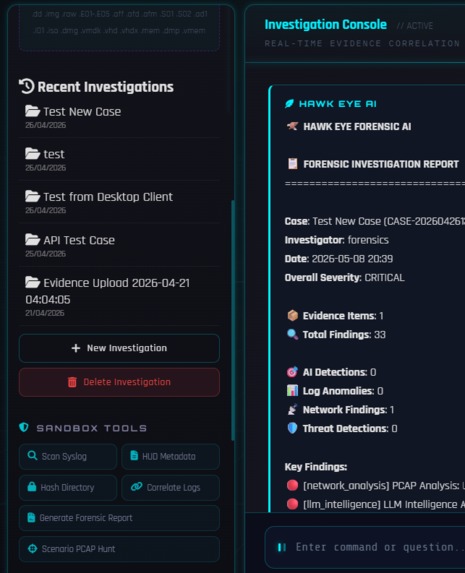Click the 21/04/2026 date under Evidence Upload

pos(45,313)
